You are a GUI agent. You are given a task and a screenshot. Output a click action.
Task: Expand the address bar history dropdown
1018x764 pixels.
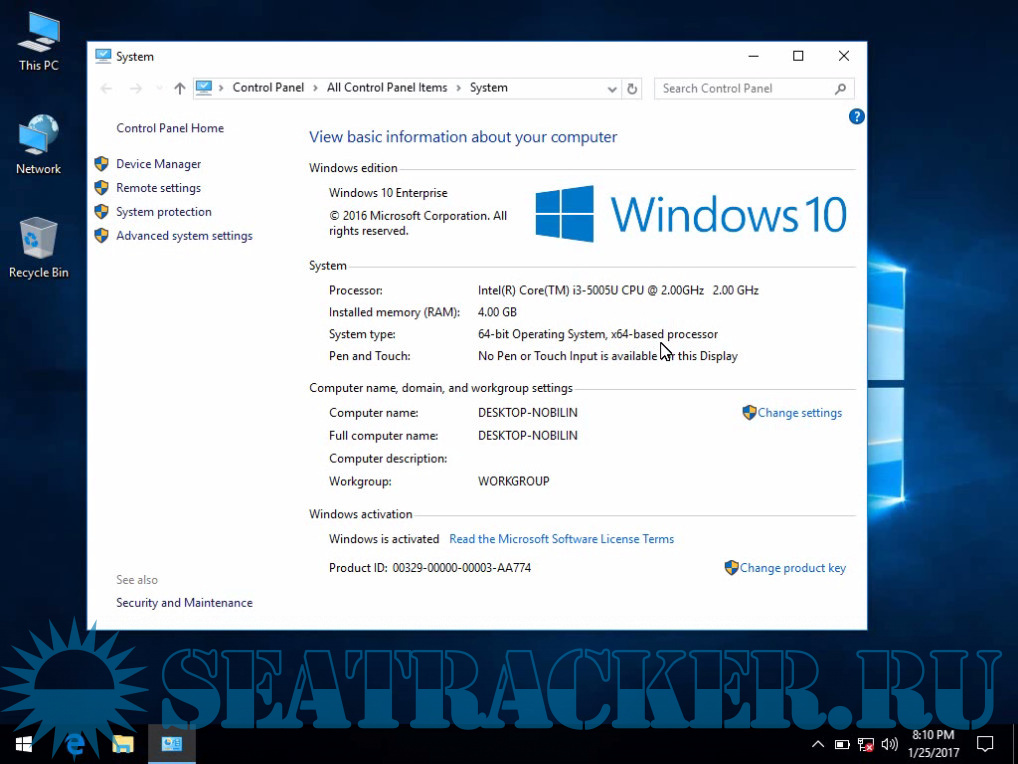(612, 89)
